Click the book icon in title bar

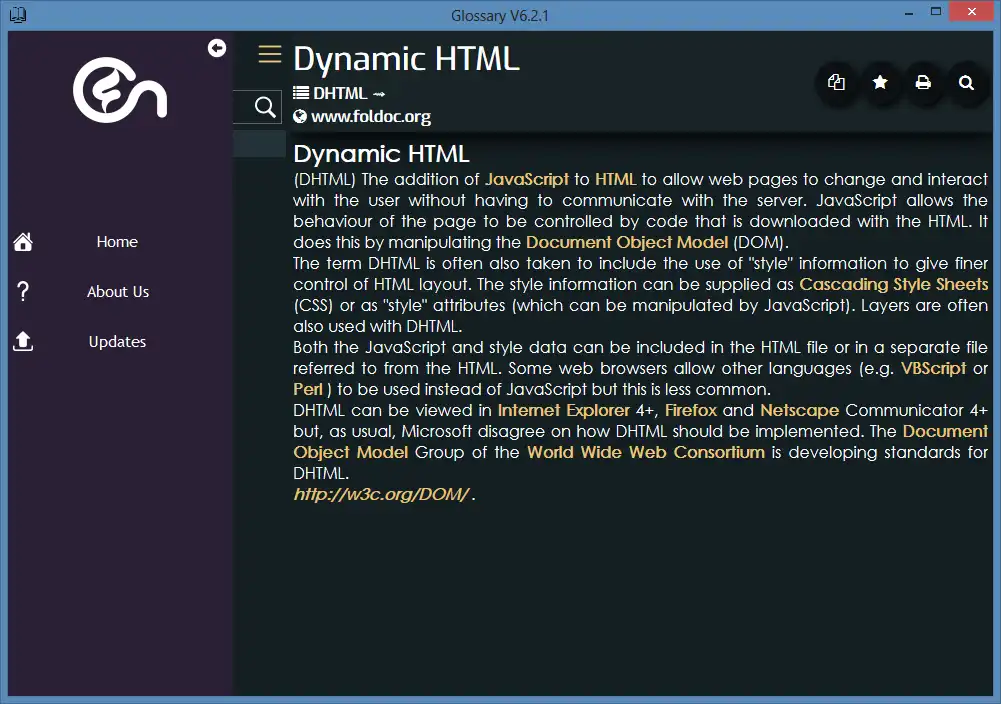(x=18, y=15)
